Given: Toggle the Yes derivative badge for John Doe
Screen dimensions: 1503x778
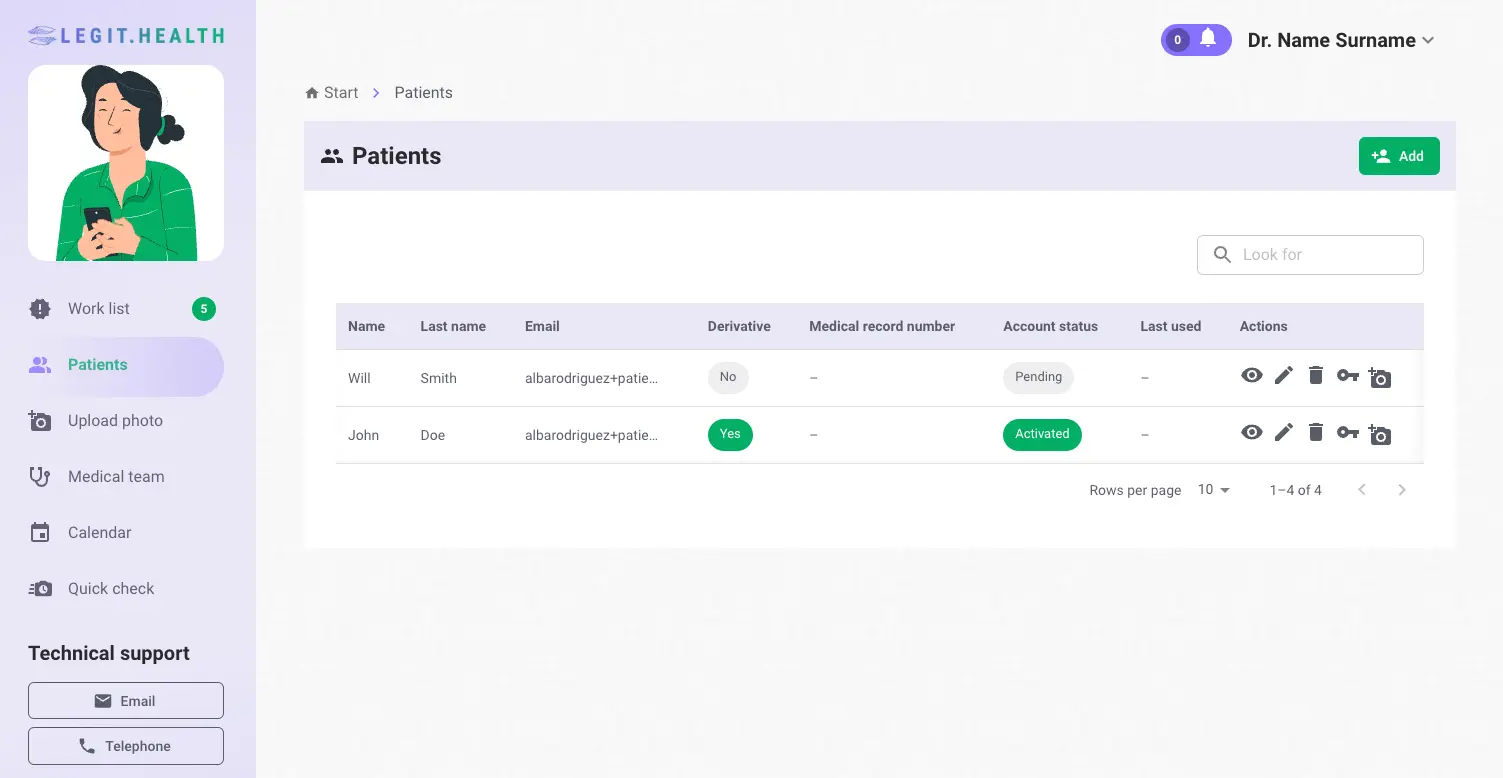Looking at the screenshot, I should coord(730,434).
